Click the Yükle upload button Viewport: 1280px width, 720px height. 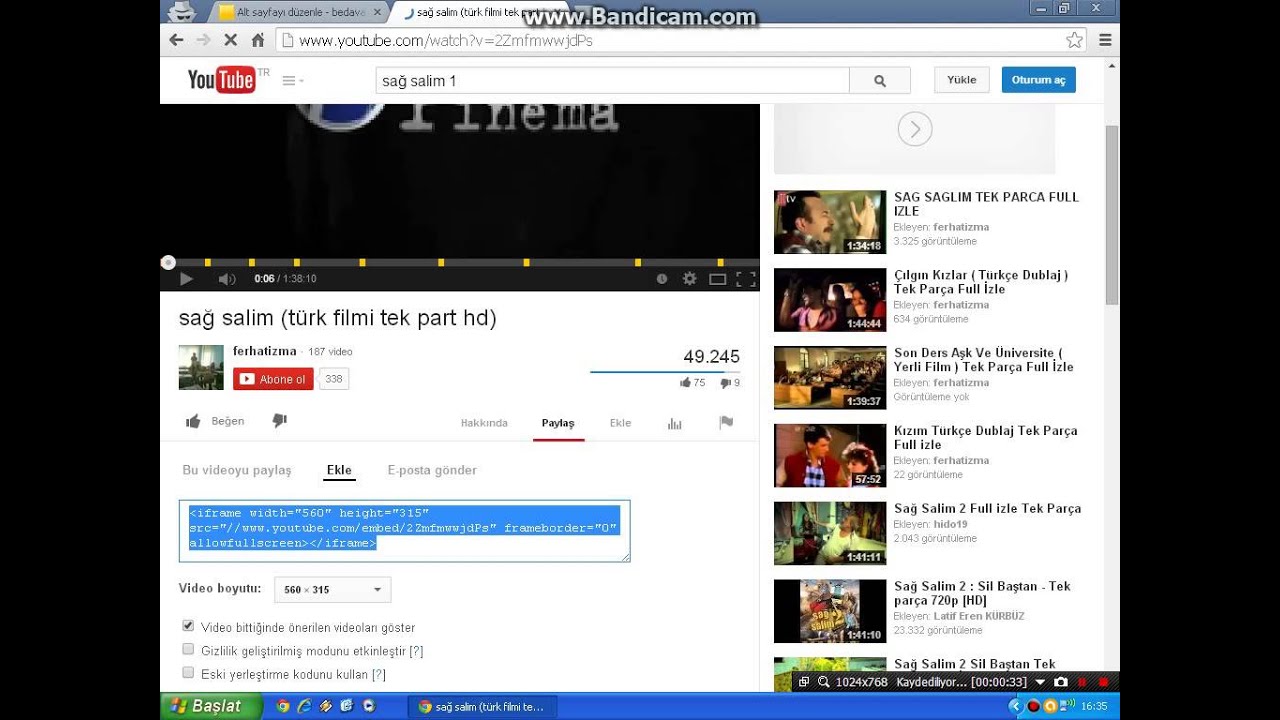pyautogui.click(x=962, y=80)
